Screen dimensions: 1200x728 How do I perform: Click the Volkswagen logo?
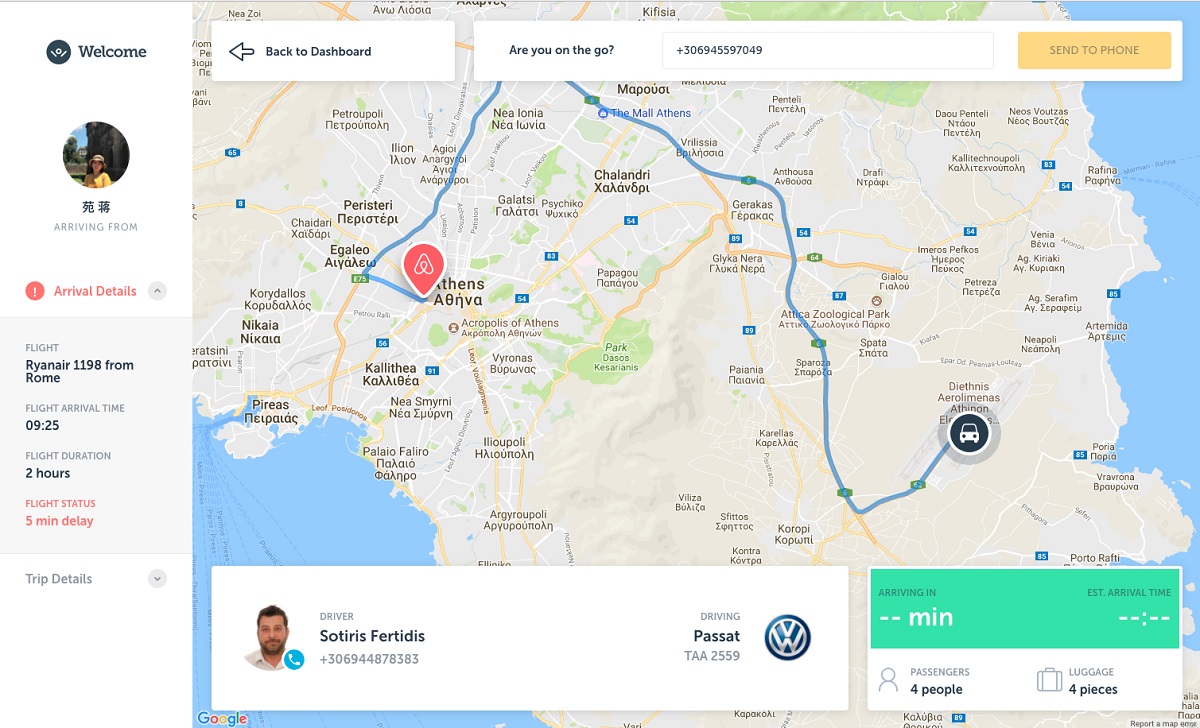point(787,638)
